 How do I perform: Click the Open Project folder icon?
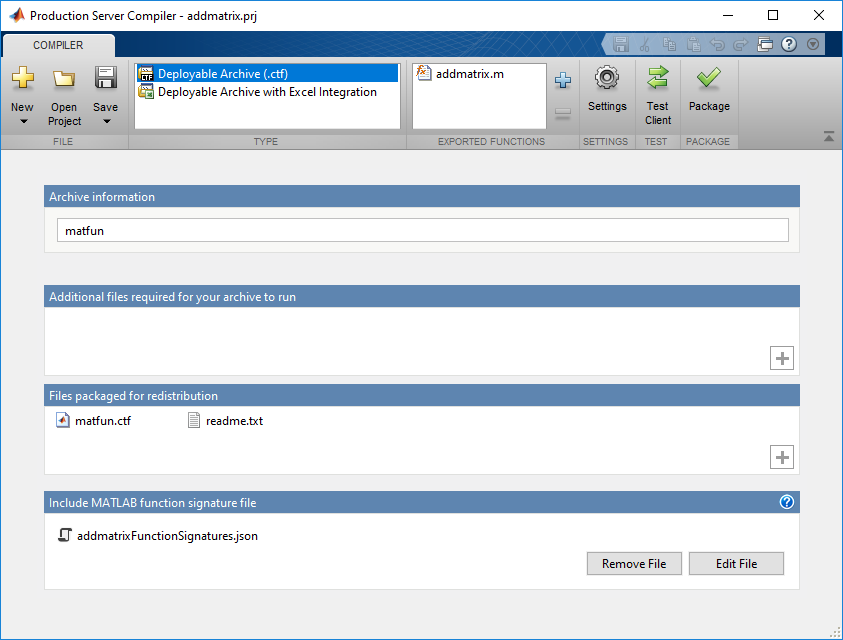[x=63, y=80]
